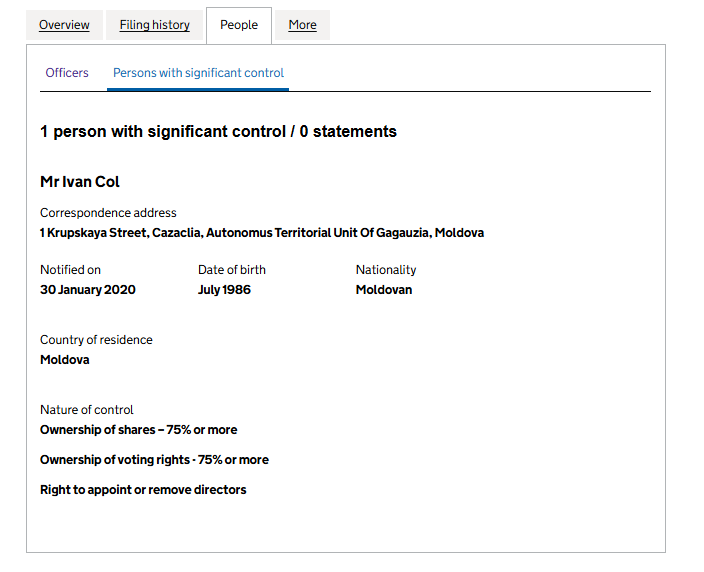Click the '1 person with significant control' heading
Screen dimensions: 704x572
click(x=218, y=132)
